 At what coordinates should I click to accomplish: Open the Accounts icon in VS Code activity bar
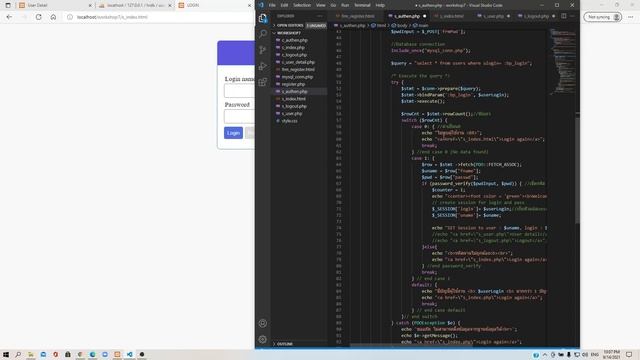coord(262,323)
